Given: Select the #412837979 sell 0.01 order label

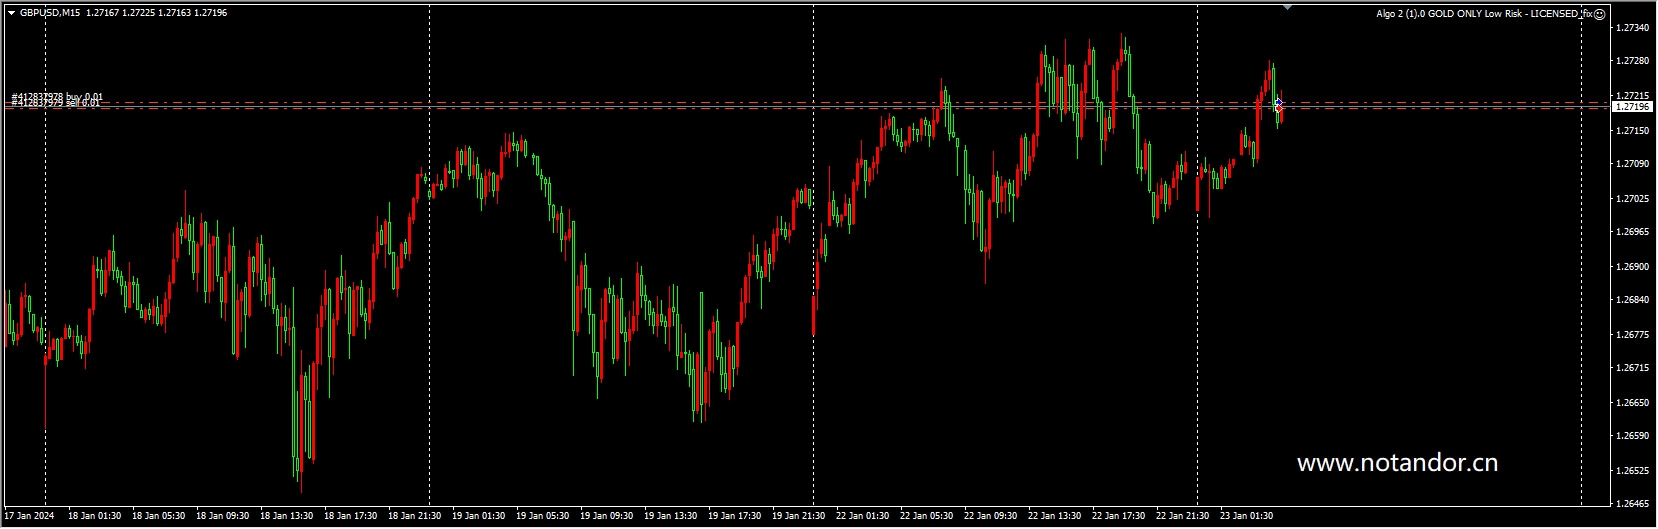Looking at the screenshot, I should click(x=56, y=103).
